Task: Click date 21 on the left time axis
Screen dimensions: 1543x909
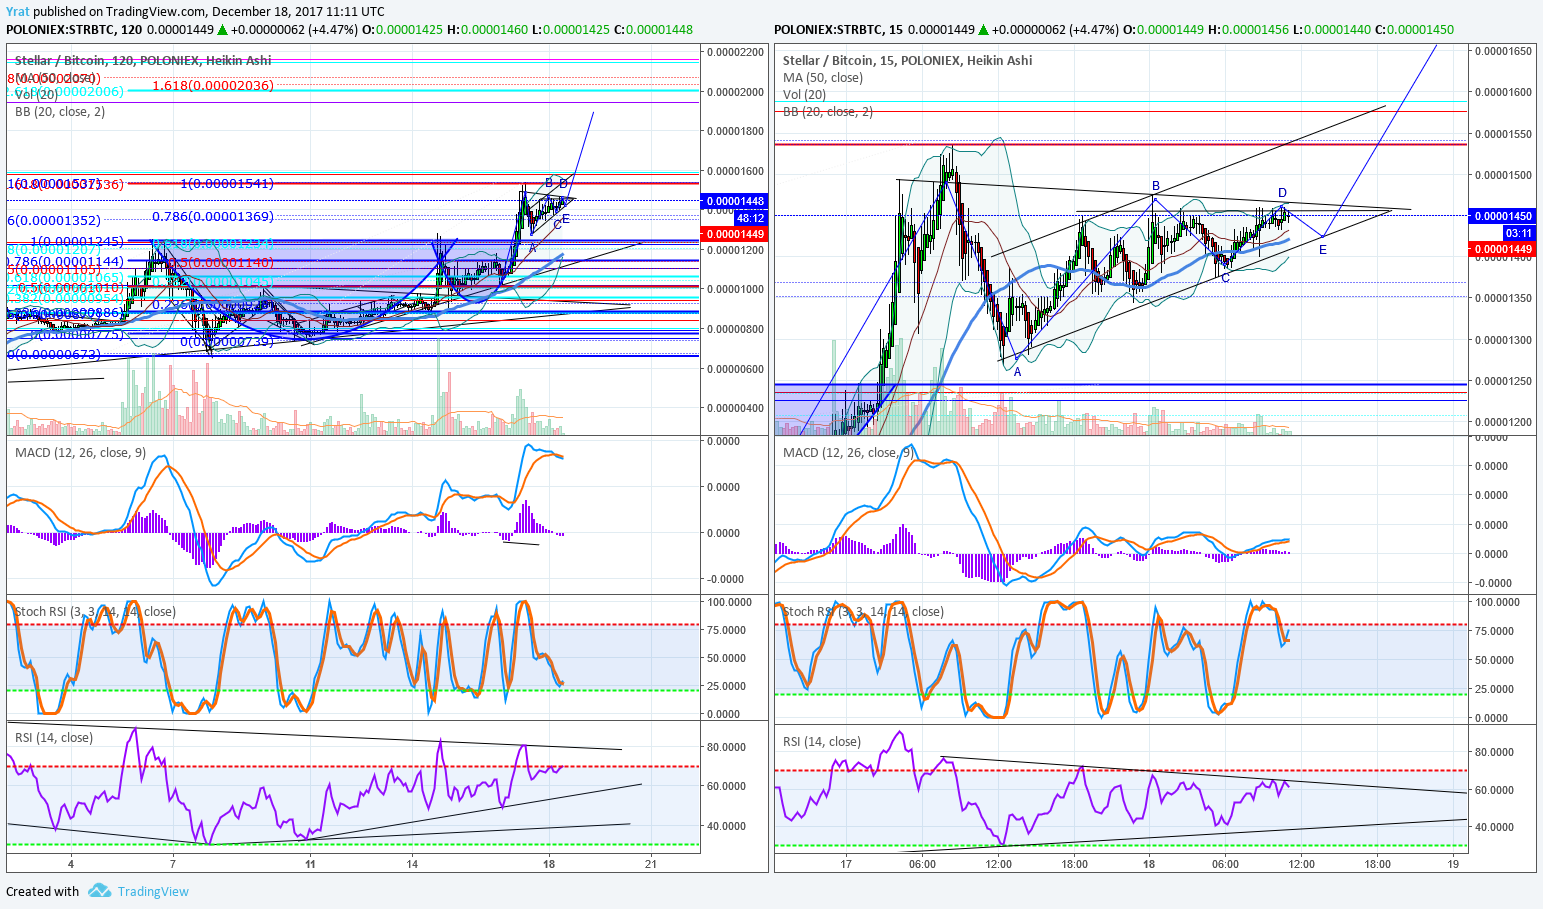Action: [651, 864]
